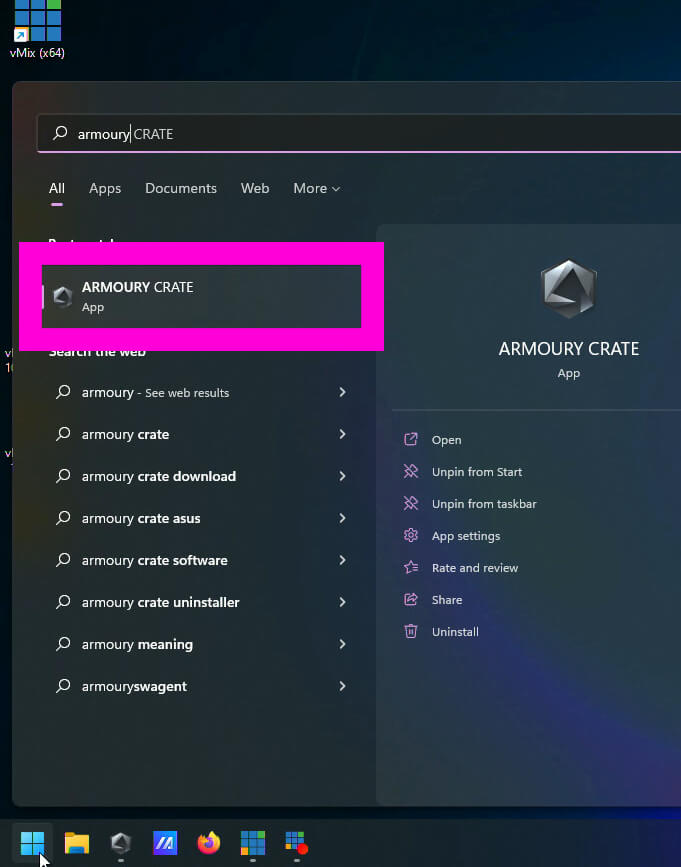Select the Web search filter tab
Image resolution: width=681 pixels, height=867 pixels.
click(255, 188)
